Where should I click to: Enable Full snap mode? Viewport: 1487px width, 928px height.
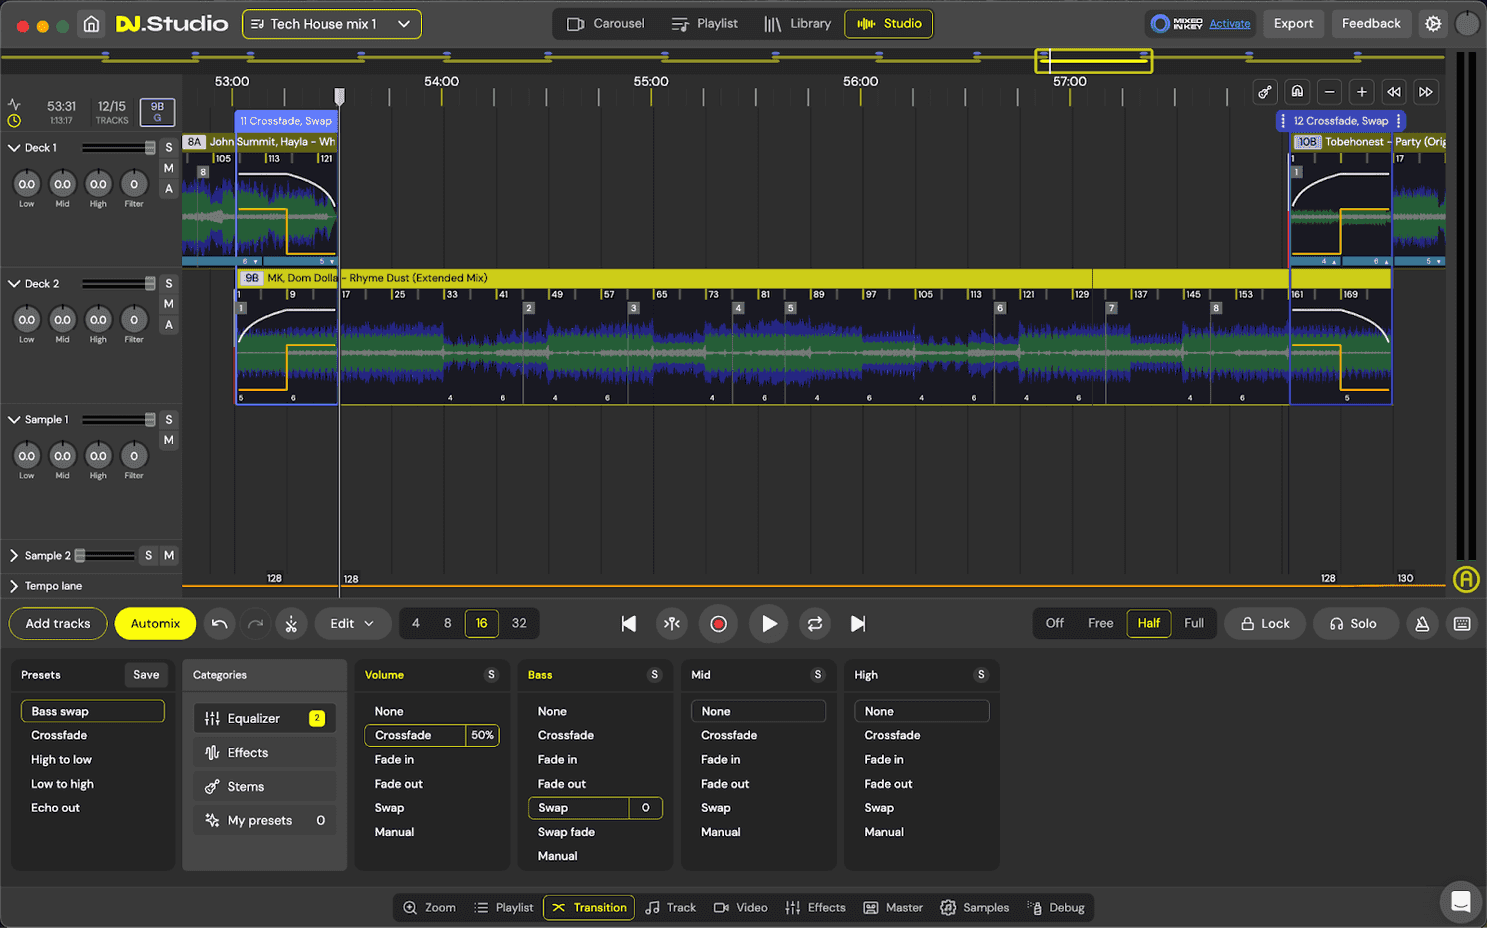coord(1193,623)
